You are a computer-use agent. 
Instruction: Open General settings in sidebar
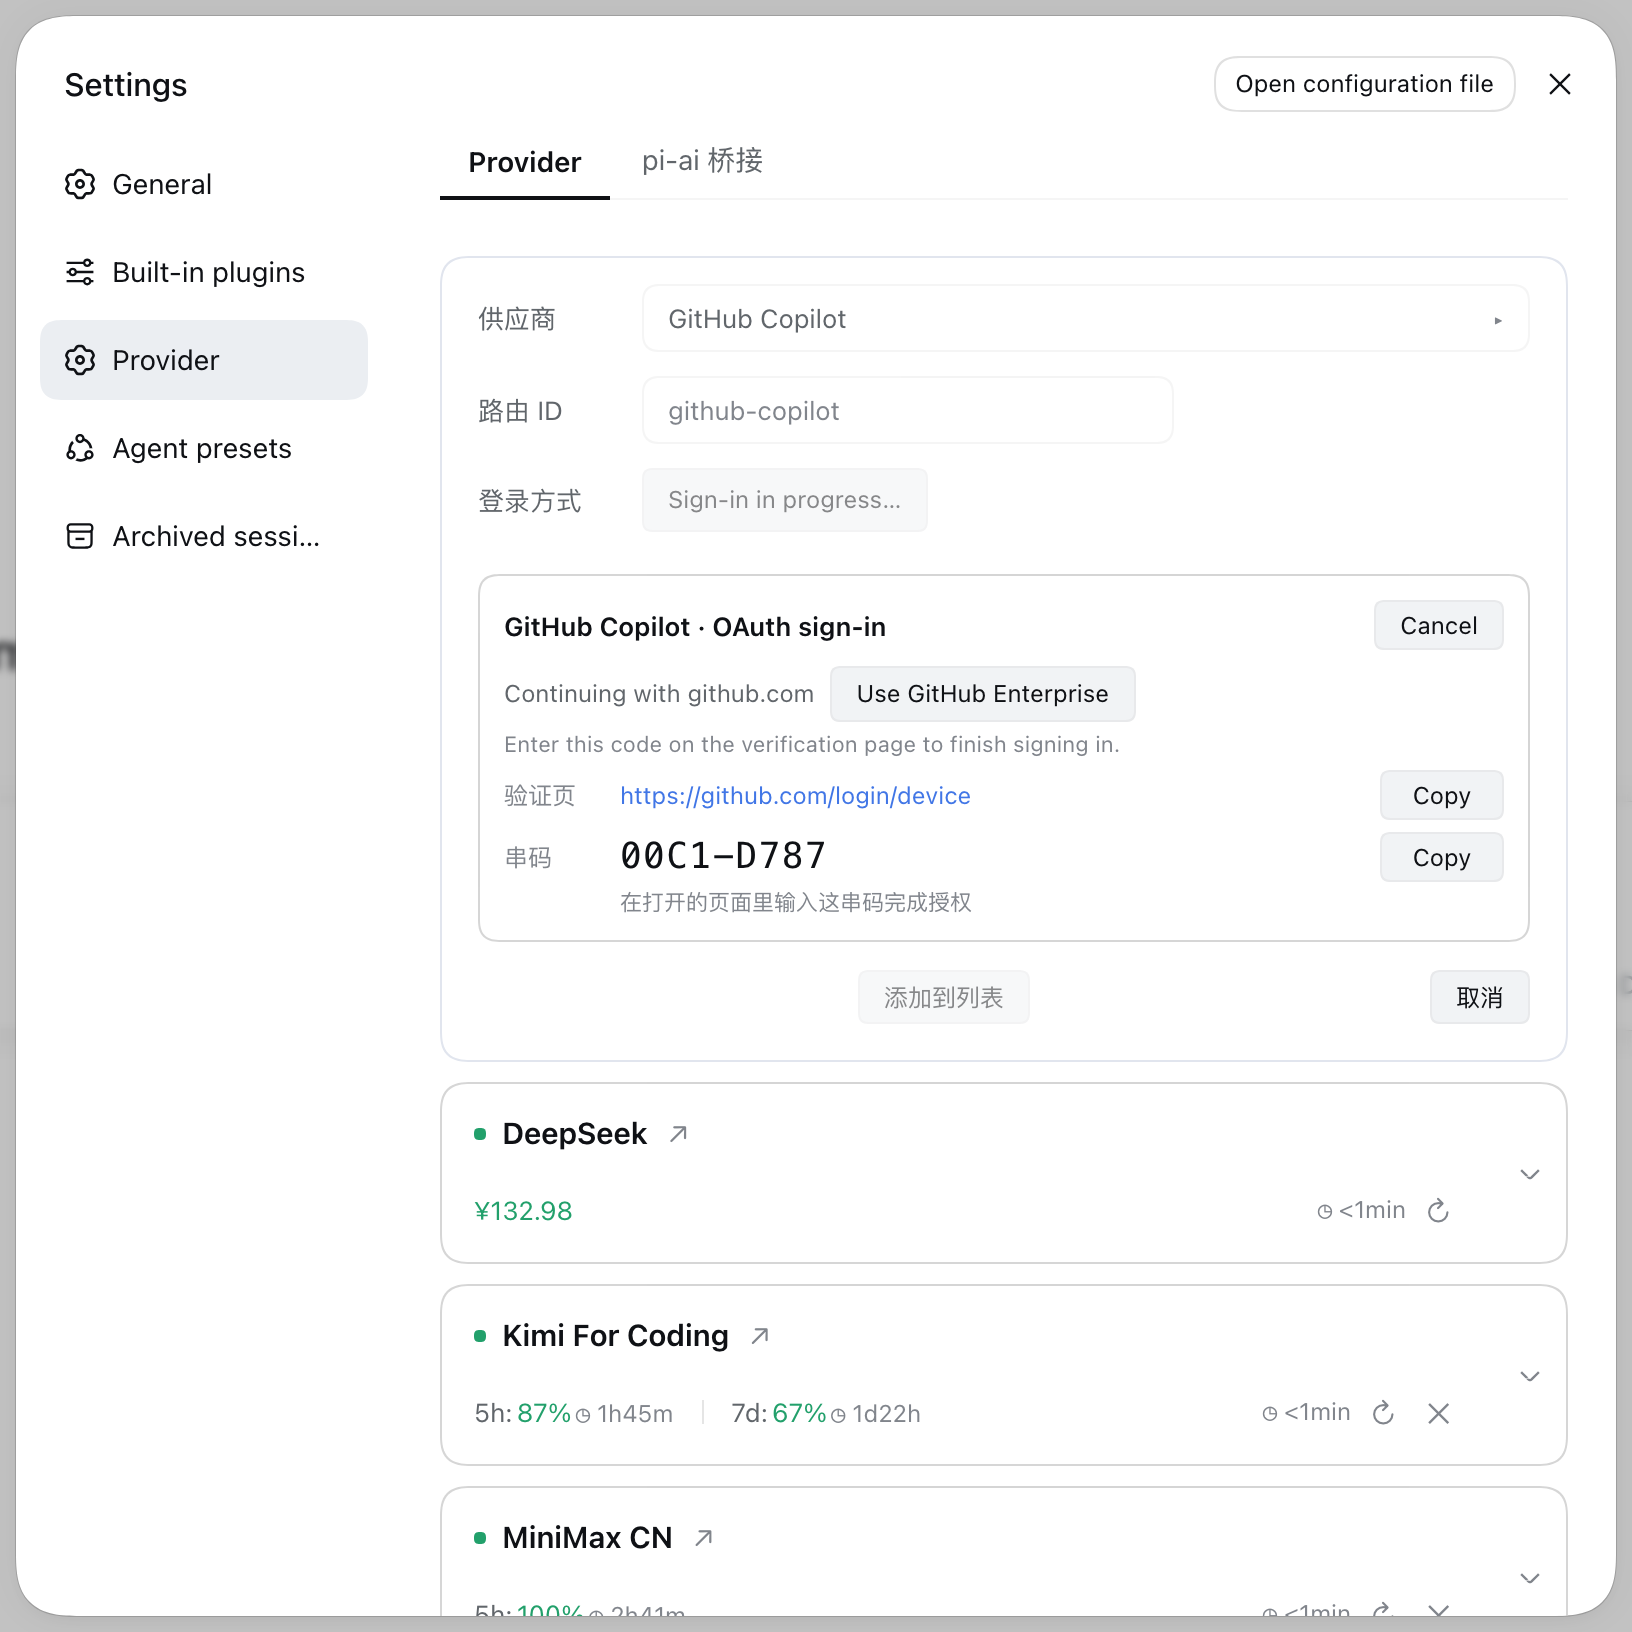tap(204, 184)
